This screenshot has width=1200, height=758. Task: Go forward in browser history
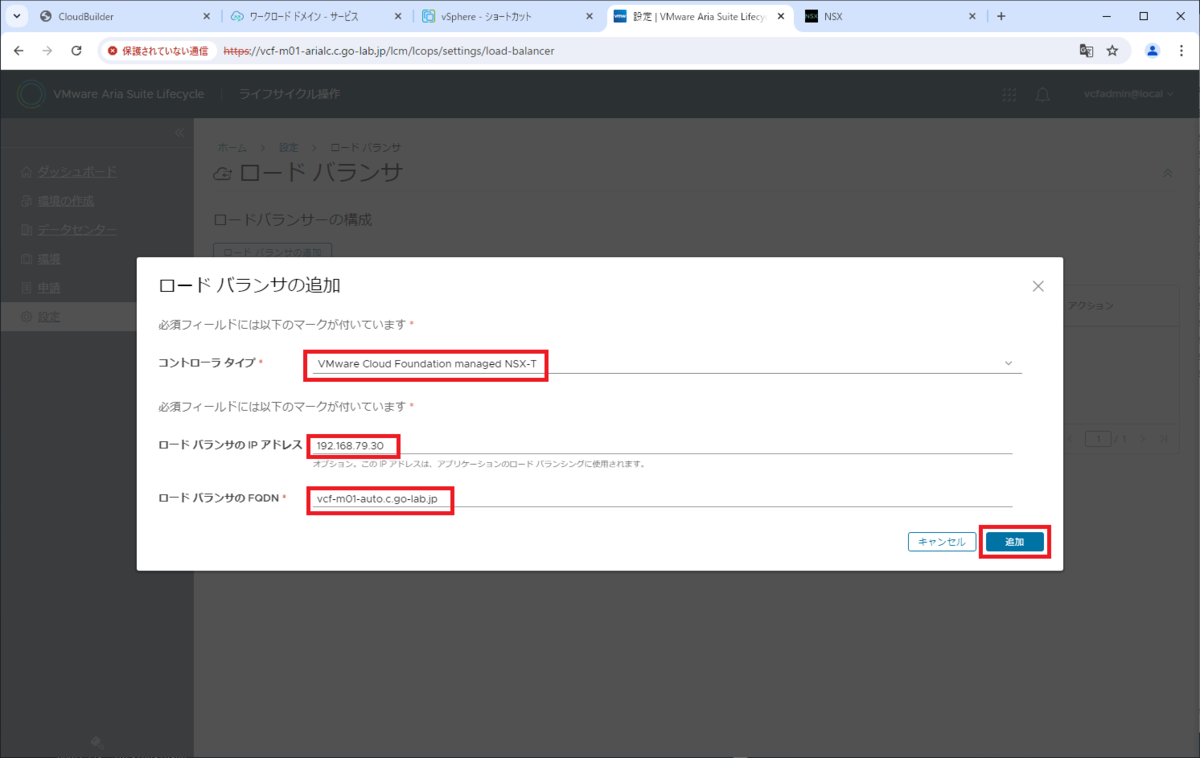(x=48, y=50)
